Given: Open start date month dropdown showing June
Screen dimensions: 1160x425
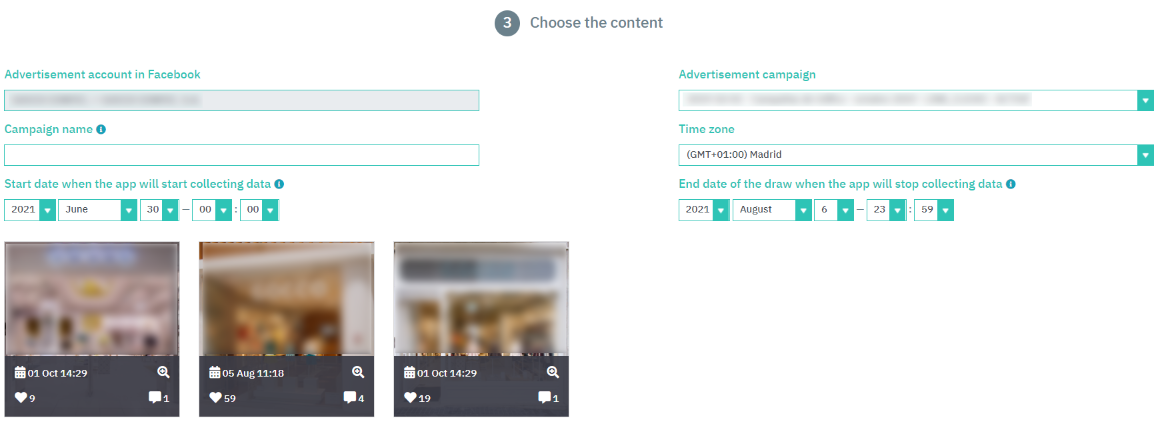Looking at the screenshot, I should (98, 210).
